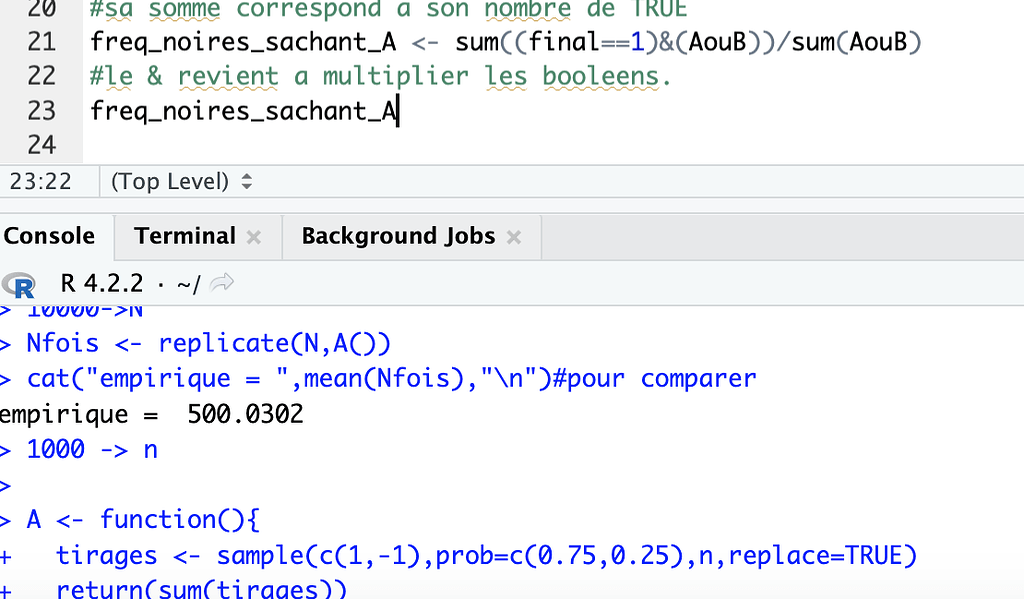Click line number 23 in the editor margin

click(41, 111)
